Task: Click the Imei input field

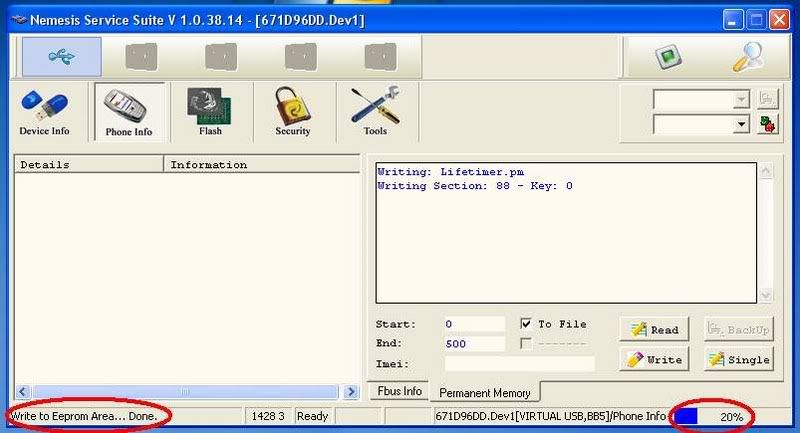Action: 519,364
